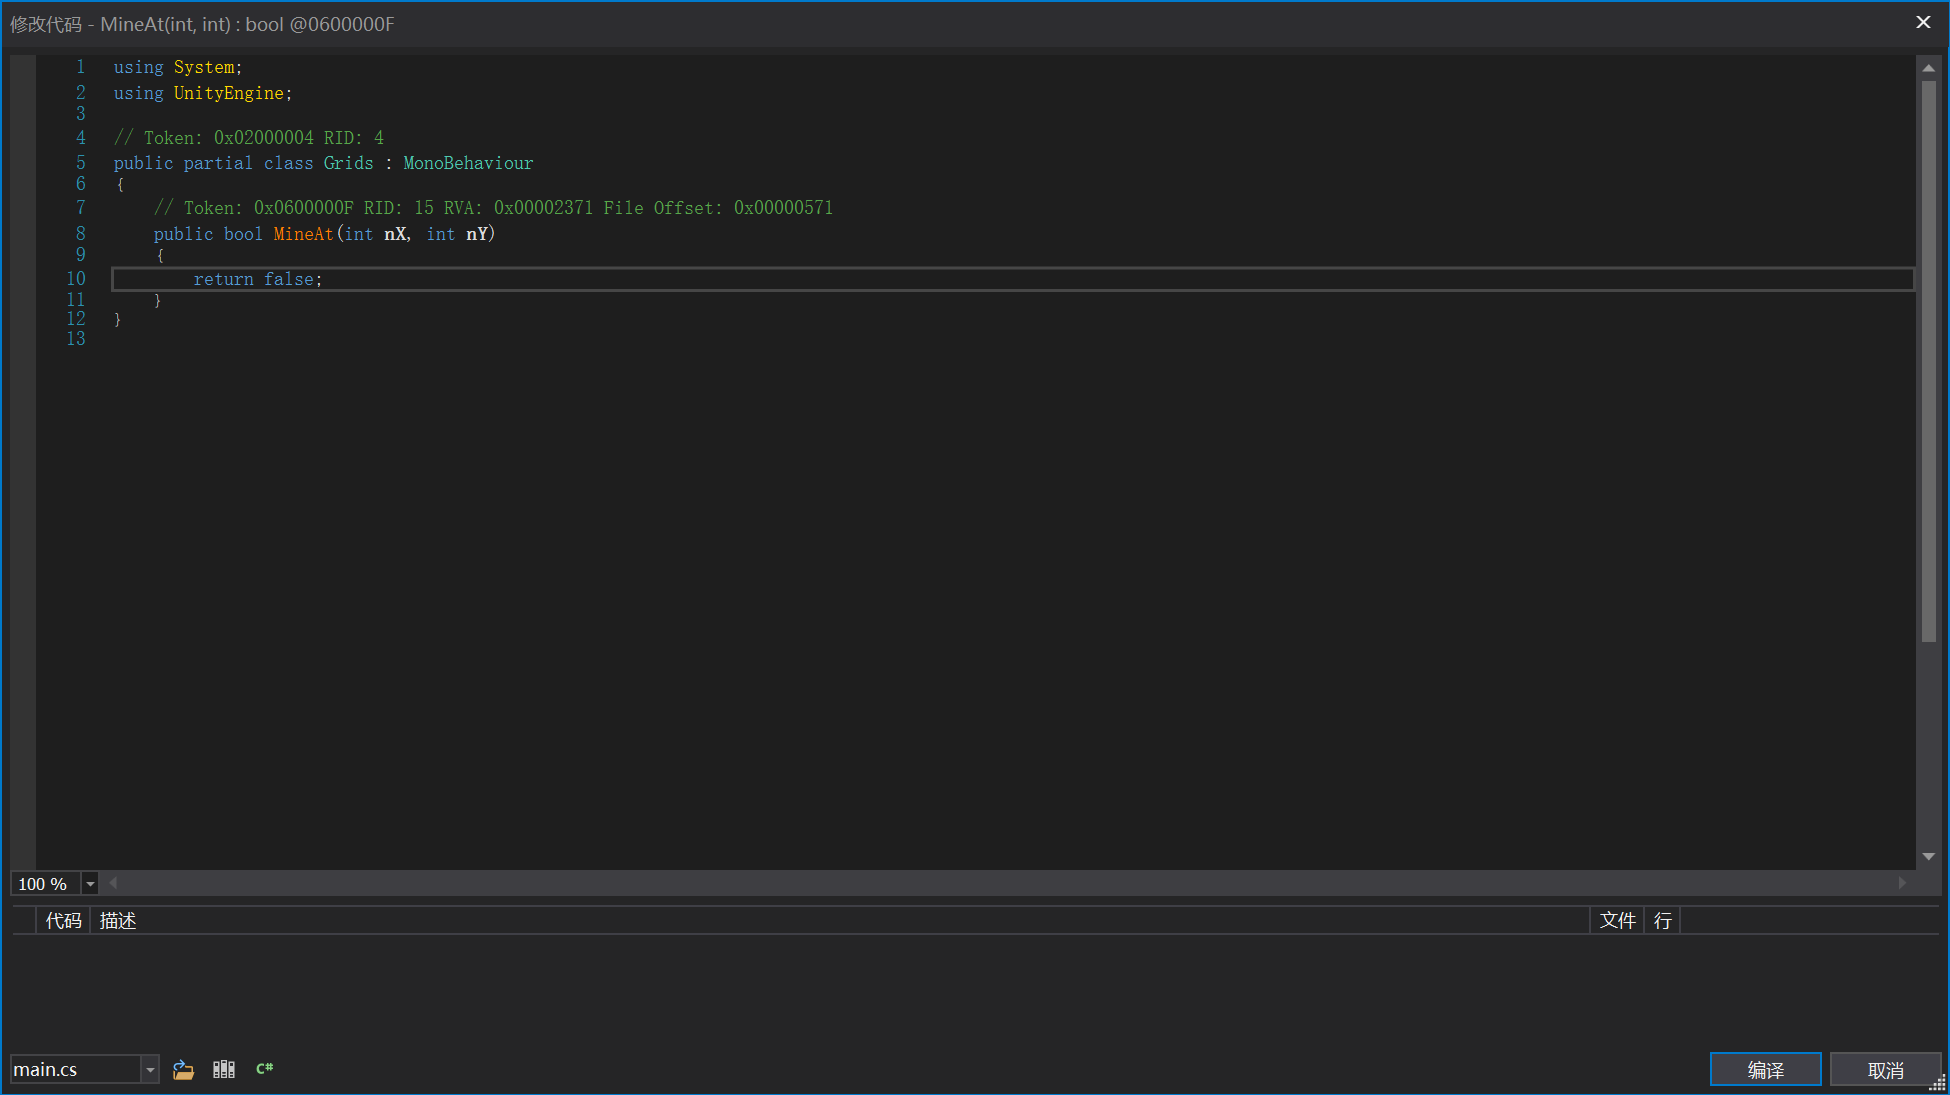
Task: Click the 文件 column header
Action: pos(1617,920)
